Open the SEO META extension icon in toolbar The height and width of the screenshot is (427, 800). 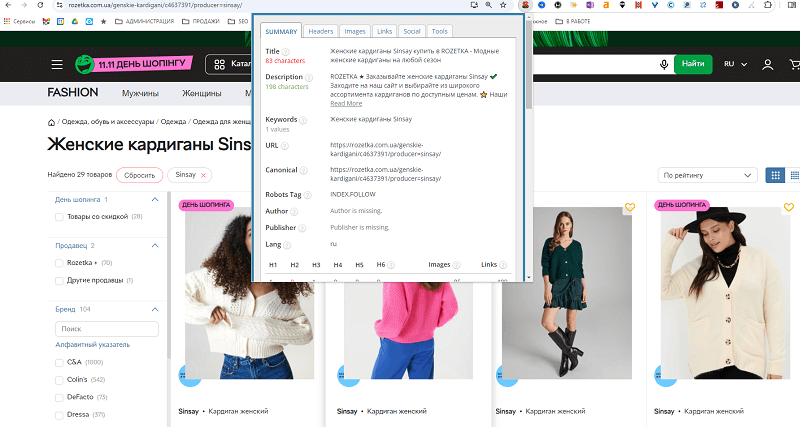(524, 5)
